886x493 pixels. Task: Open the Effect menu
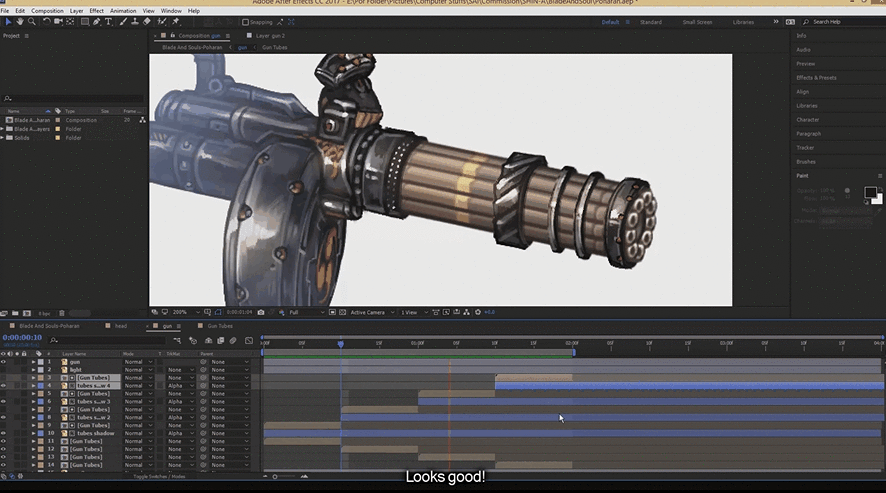tap(97, 11)
